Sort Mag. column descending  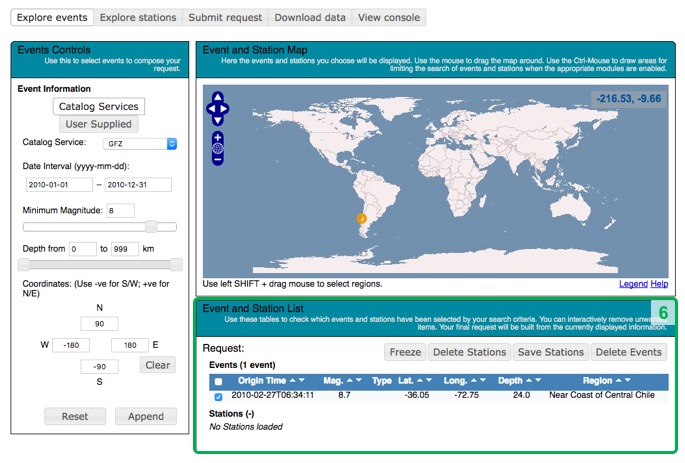tap(359, 380)
